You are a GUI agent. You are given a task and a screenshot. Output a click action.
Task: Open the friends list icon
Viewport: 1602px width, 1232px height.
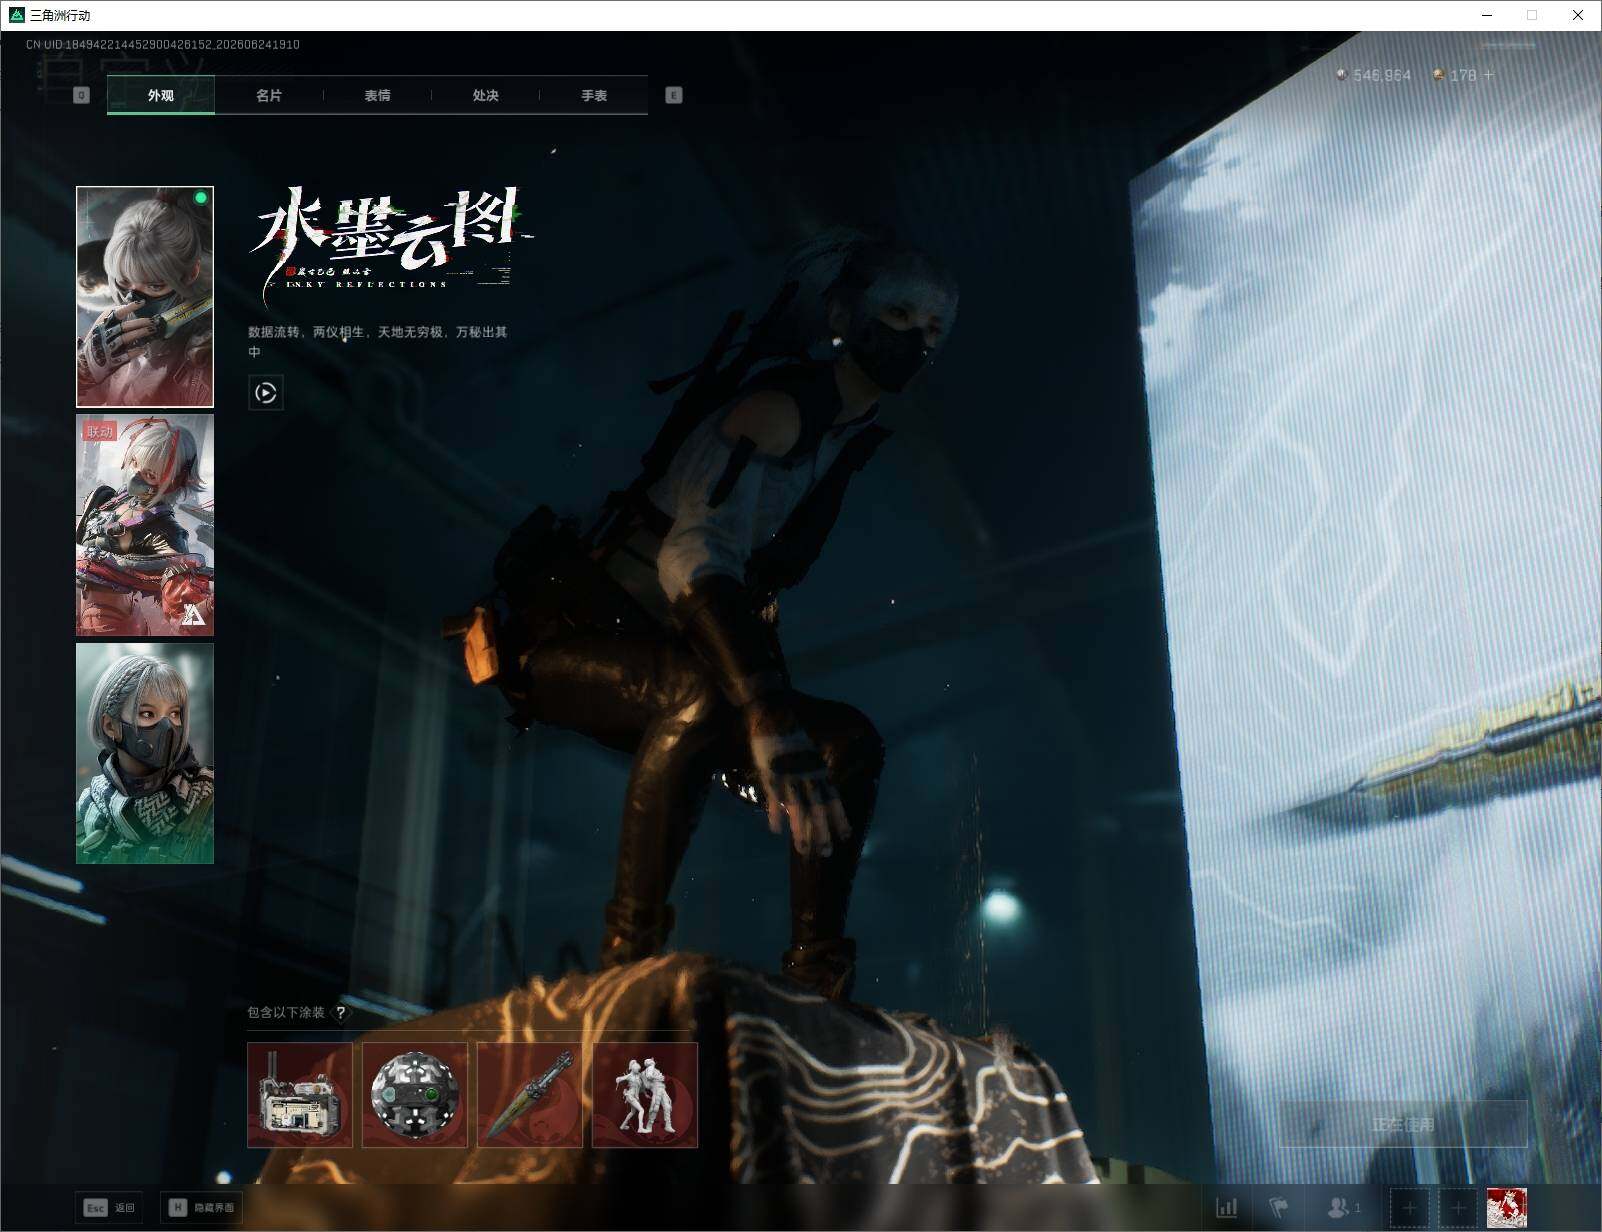(1337, 1208)
